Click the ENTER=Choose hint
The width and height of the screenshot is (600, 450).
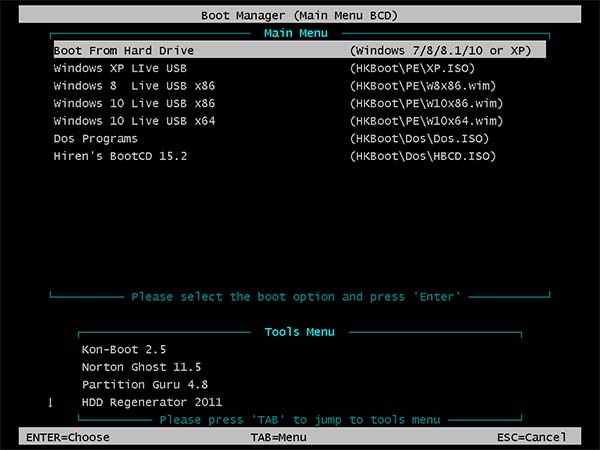(x=68, y=437)
